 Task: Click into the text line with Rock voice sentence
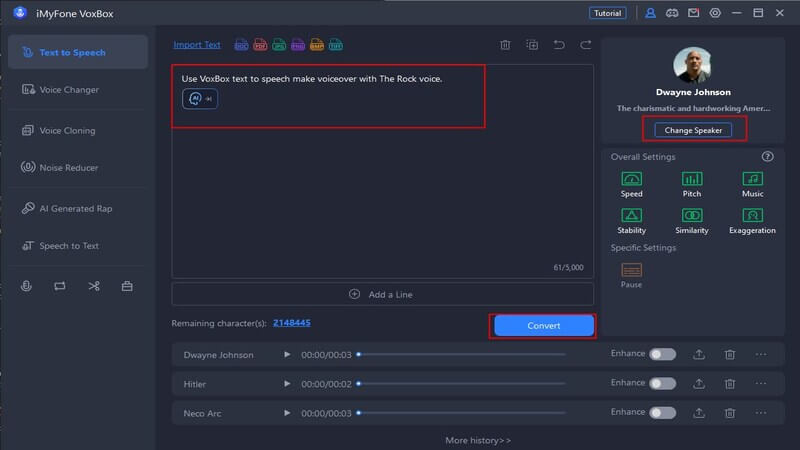312,79
